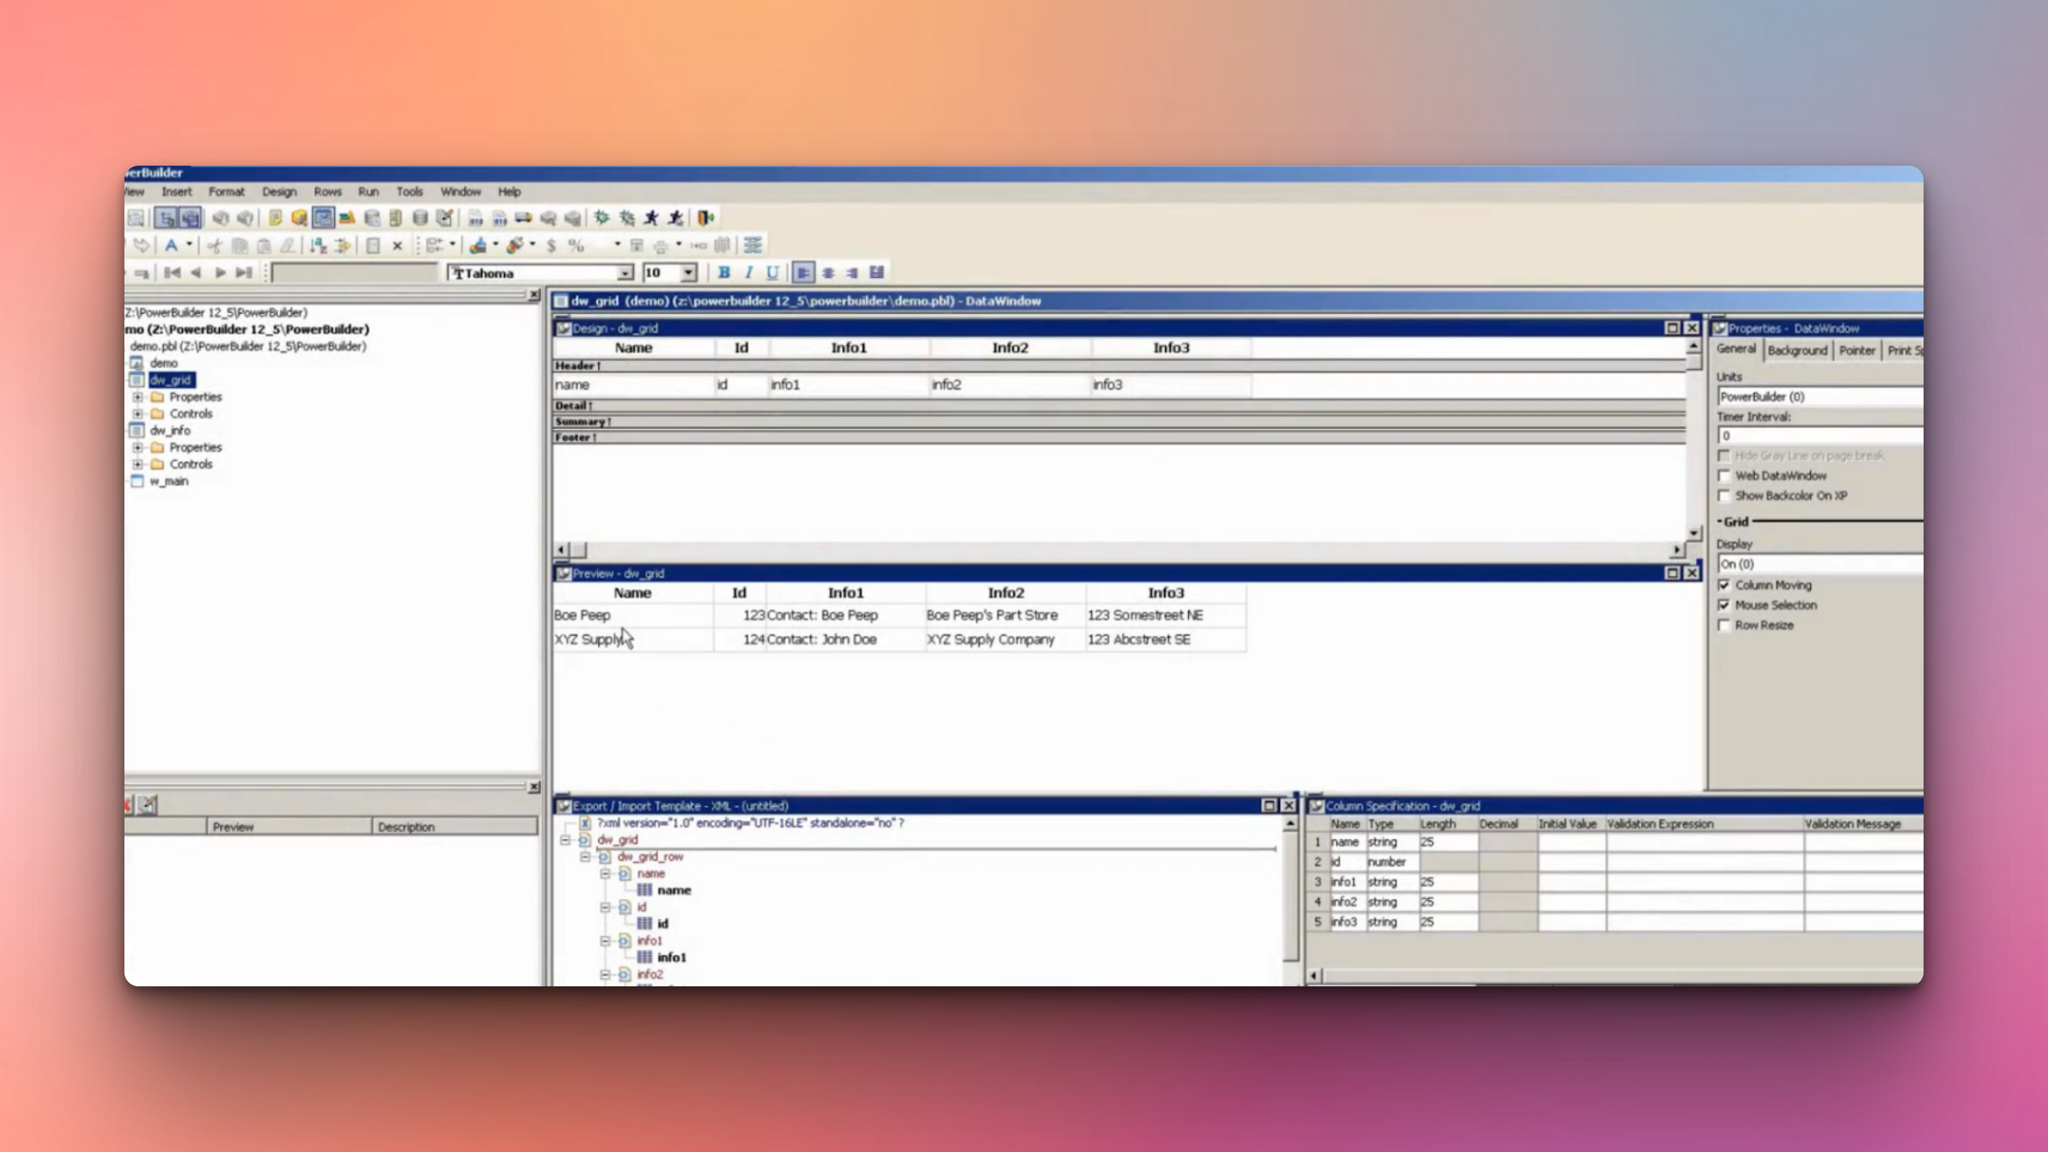Switch to the Background tab in Properties
The width and height of the screenshot is (2048, 1152).
1797,350
